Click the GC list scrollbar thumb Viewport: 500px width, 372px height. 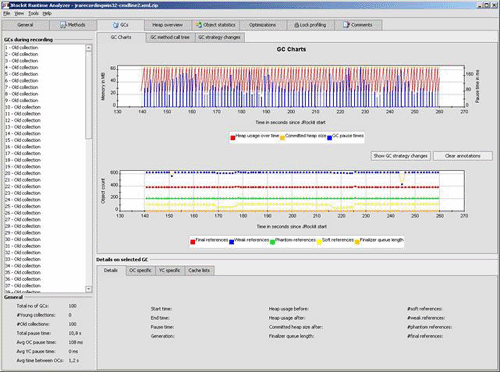89,95
